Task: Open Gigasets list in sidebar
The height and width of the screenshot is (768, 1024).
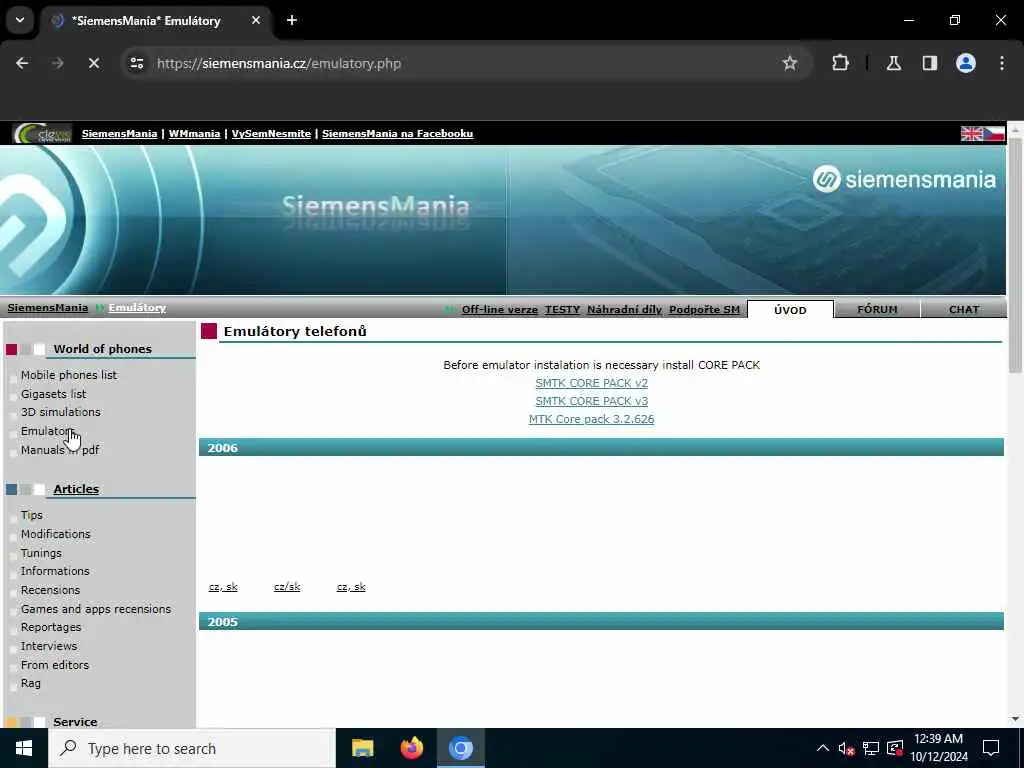Action: click(54, 394)
